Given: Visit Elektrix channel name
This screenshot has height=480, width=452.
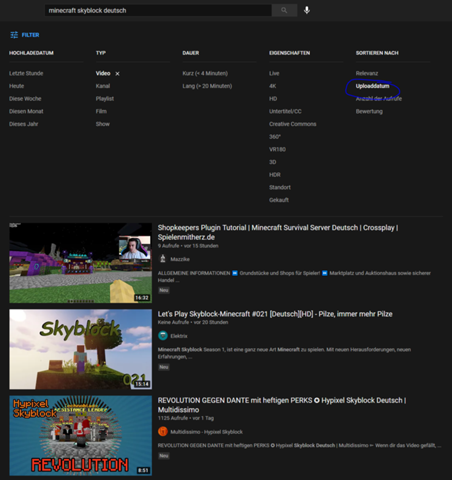Looking at the screenshot, I should click(x=179, y=336).
